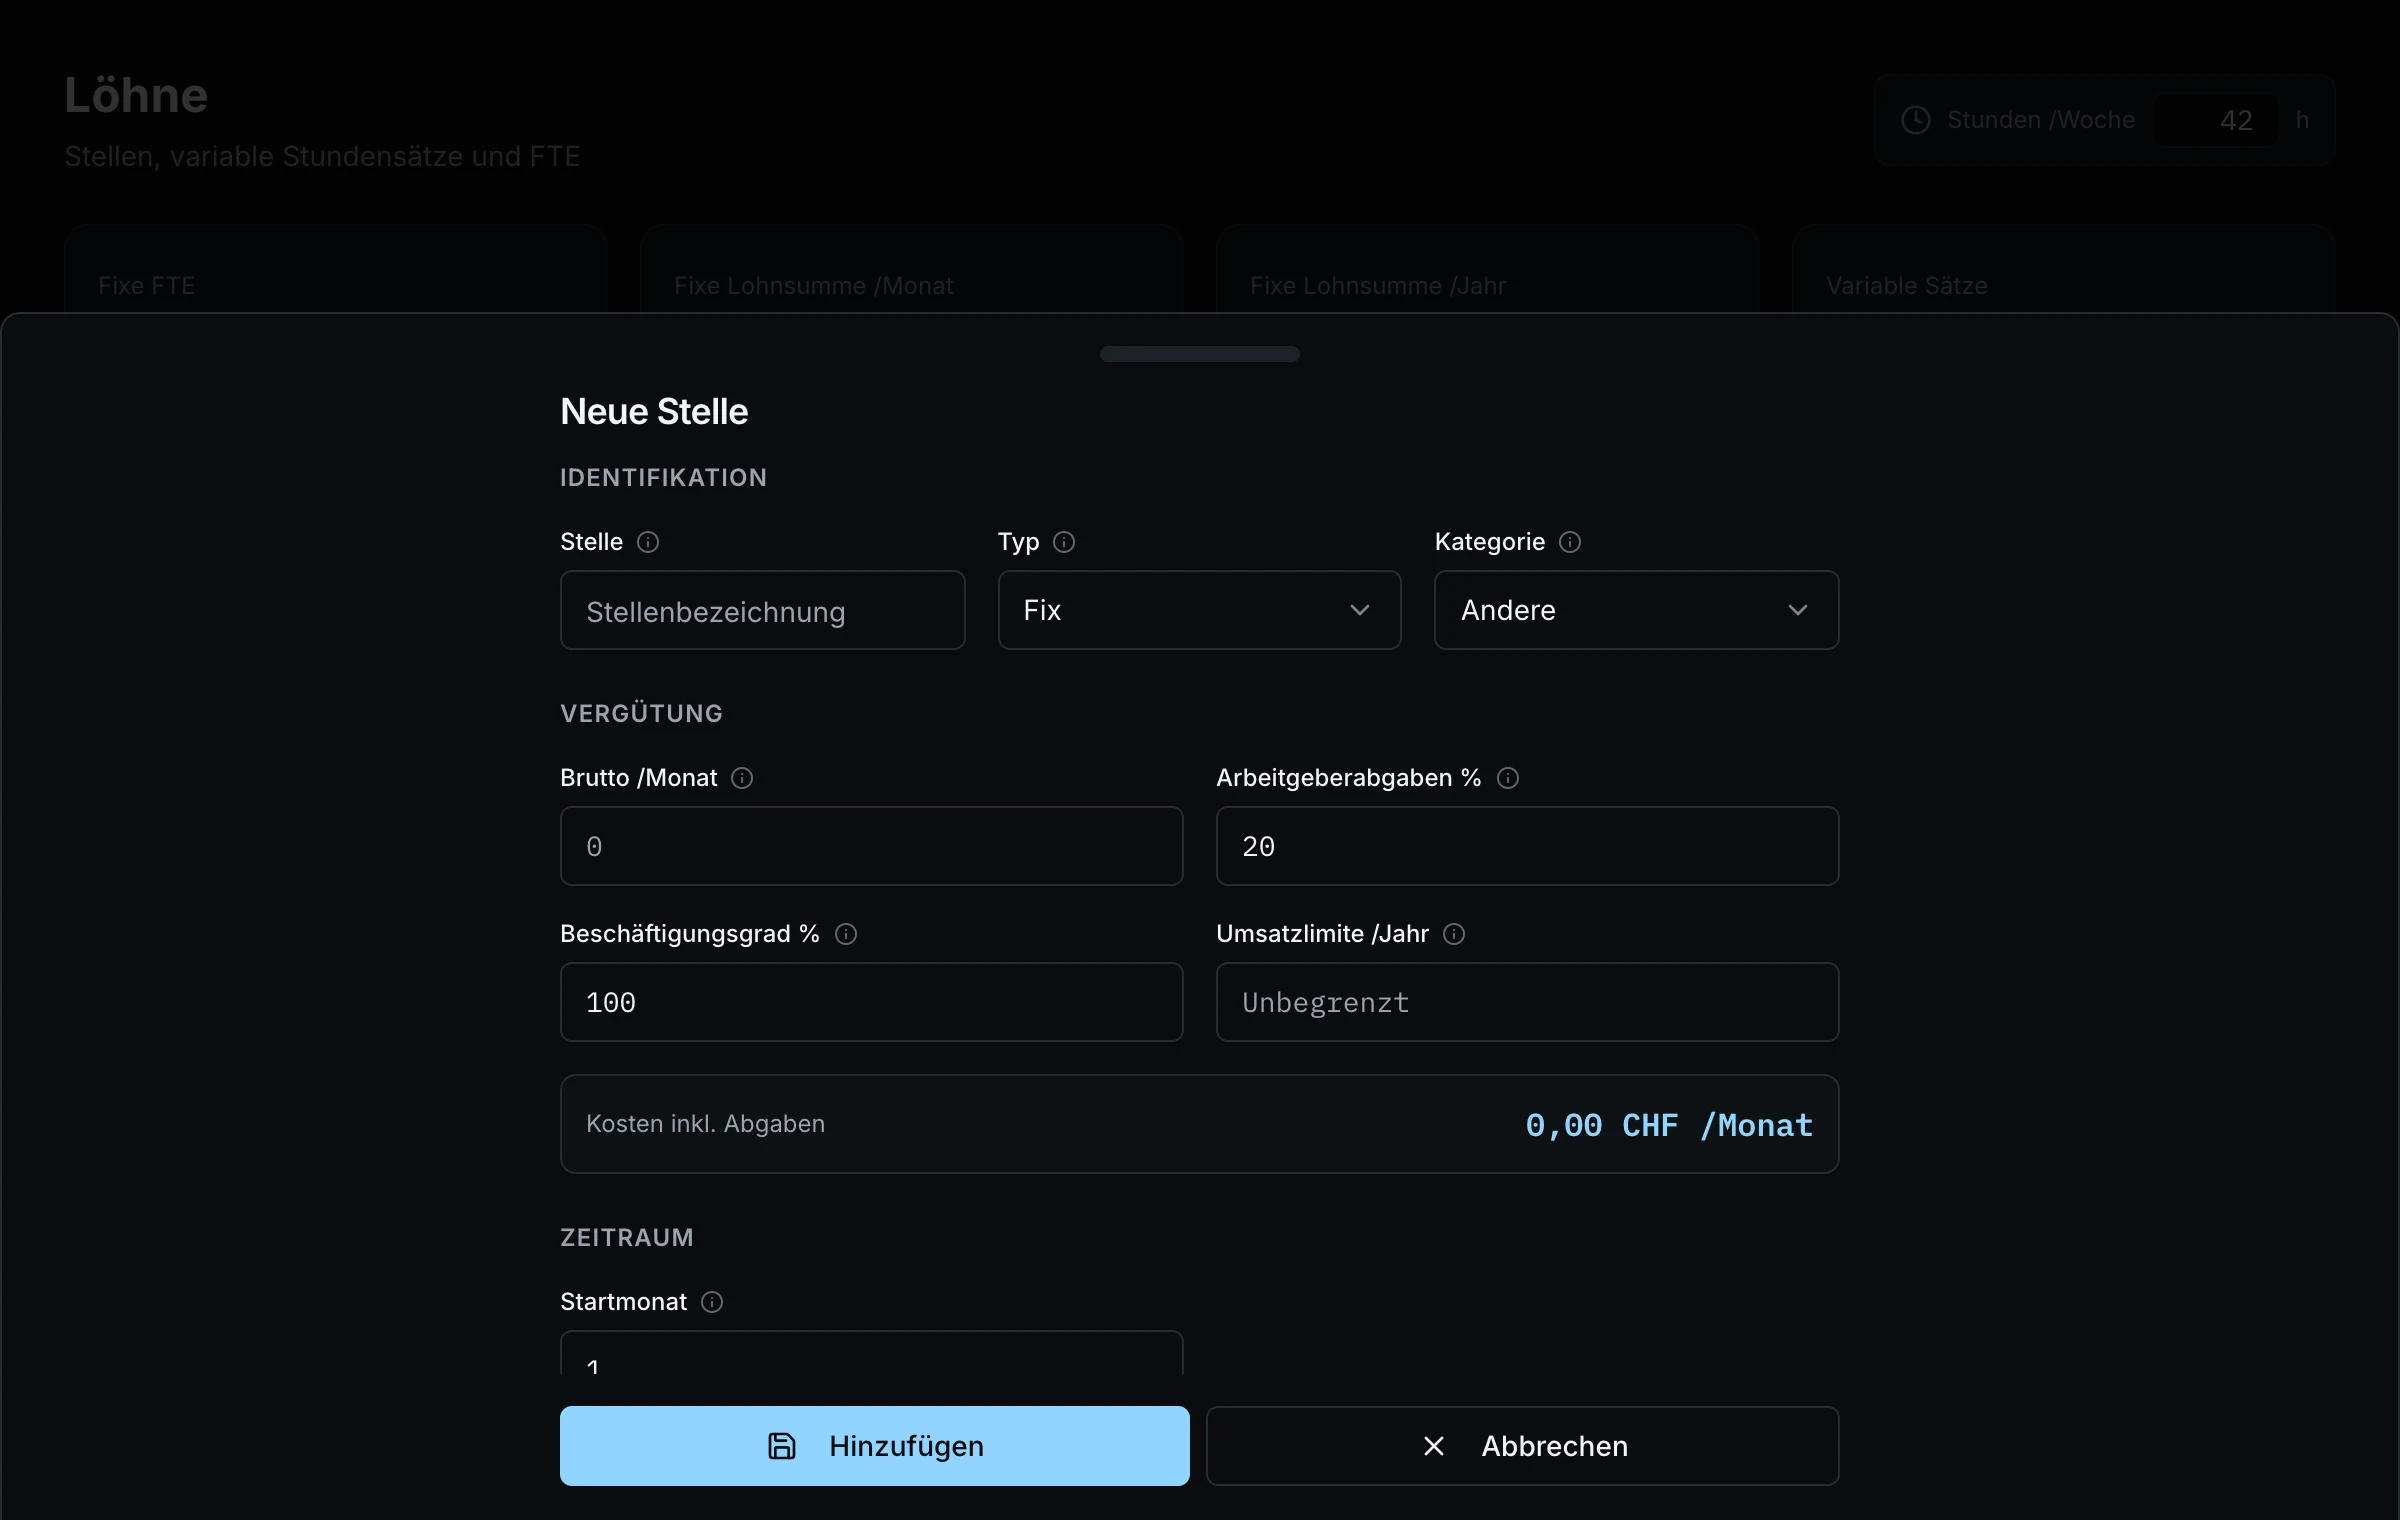Click the IDENTIFIKATION section label
Viewport: 2400px width, 1520px height.
coord(663,478)
